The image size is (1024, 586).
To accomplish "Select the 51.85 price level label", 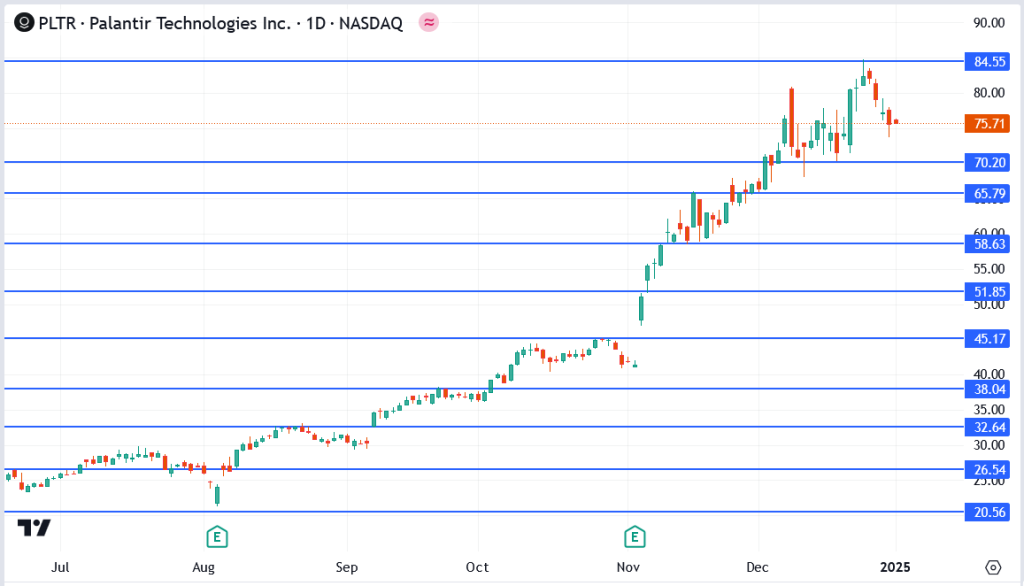I will [988, 292].
